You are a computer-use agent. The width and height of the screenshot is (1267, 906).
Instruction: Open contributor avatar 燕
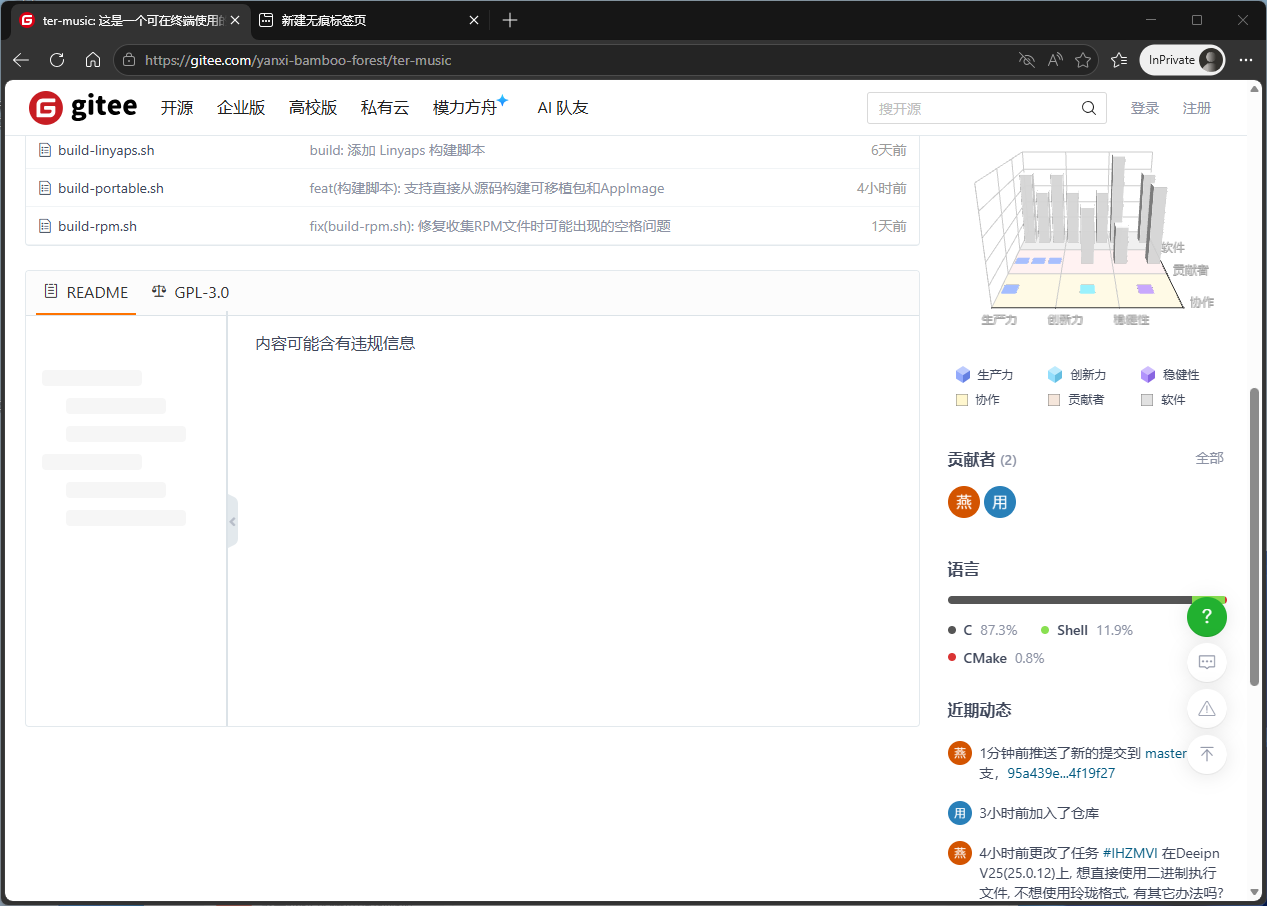963,502
